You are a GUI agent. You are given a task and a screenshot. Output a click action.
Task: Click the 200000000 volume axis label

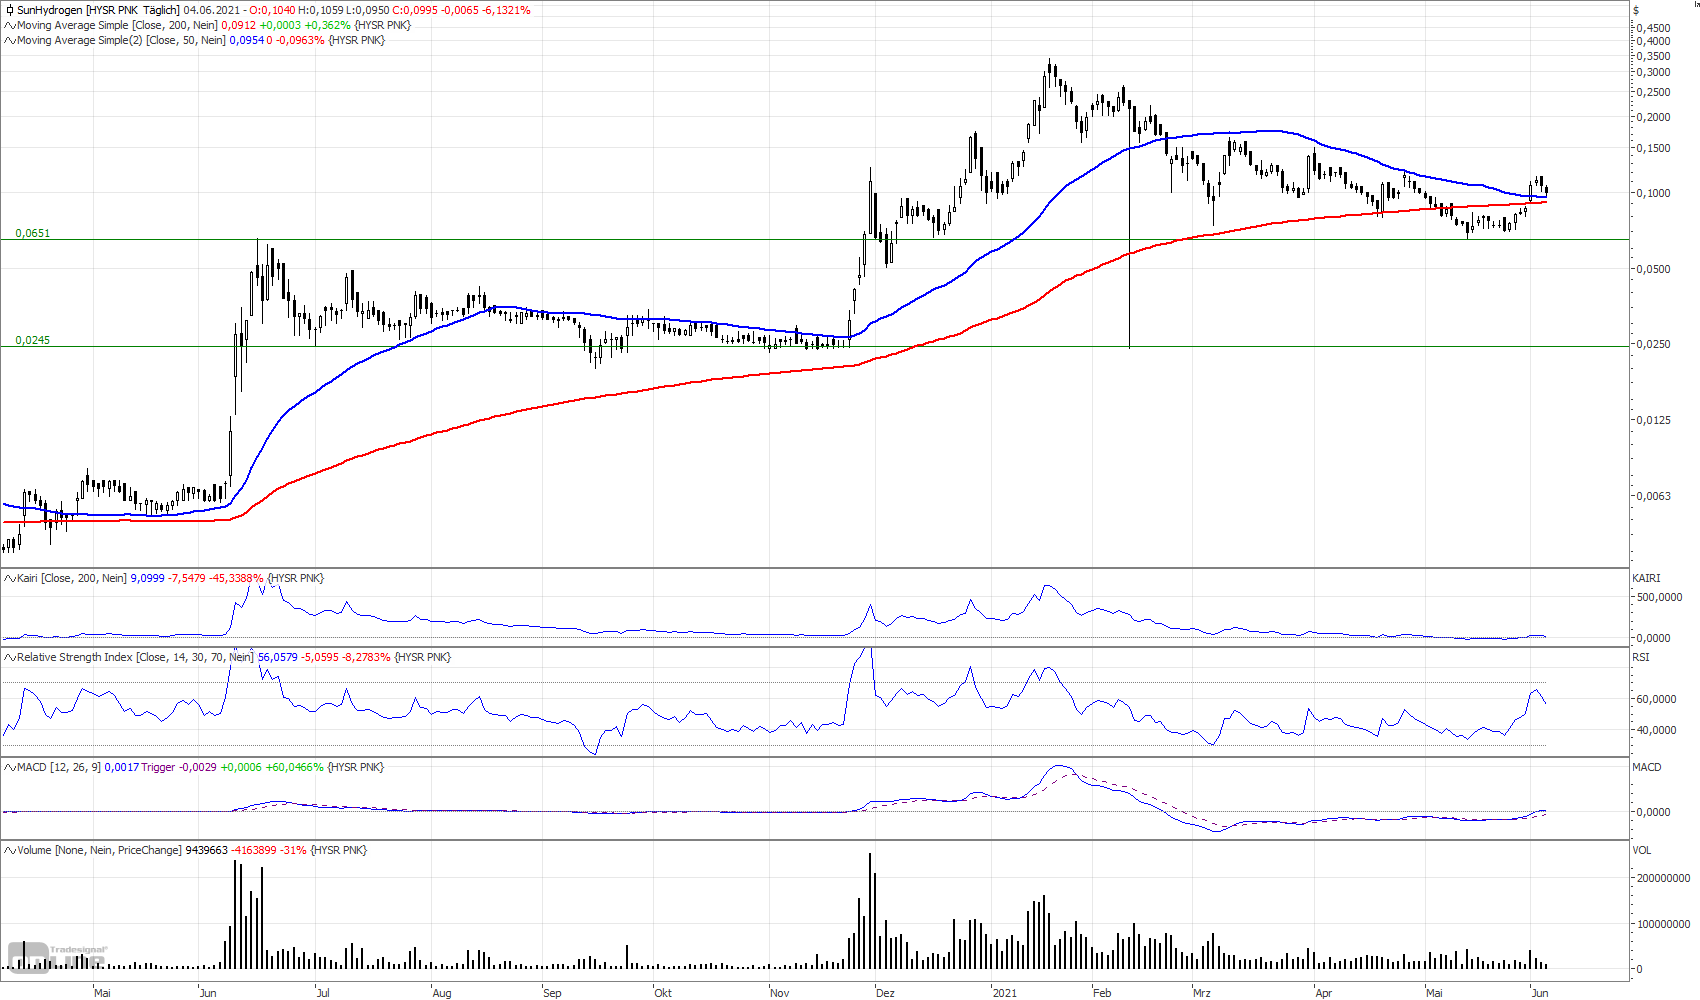[x=1664, y=878]
